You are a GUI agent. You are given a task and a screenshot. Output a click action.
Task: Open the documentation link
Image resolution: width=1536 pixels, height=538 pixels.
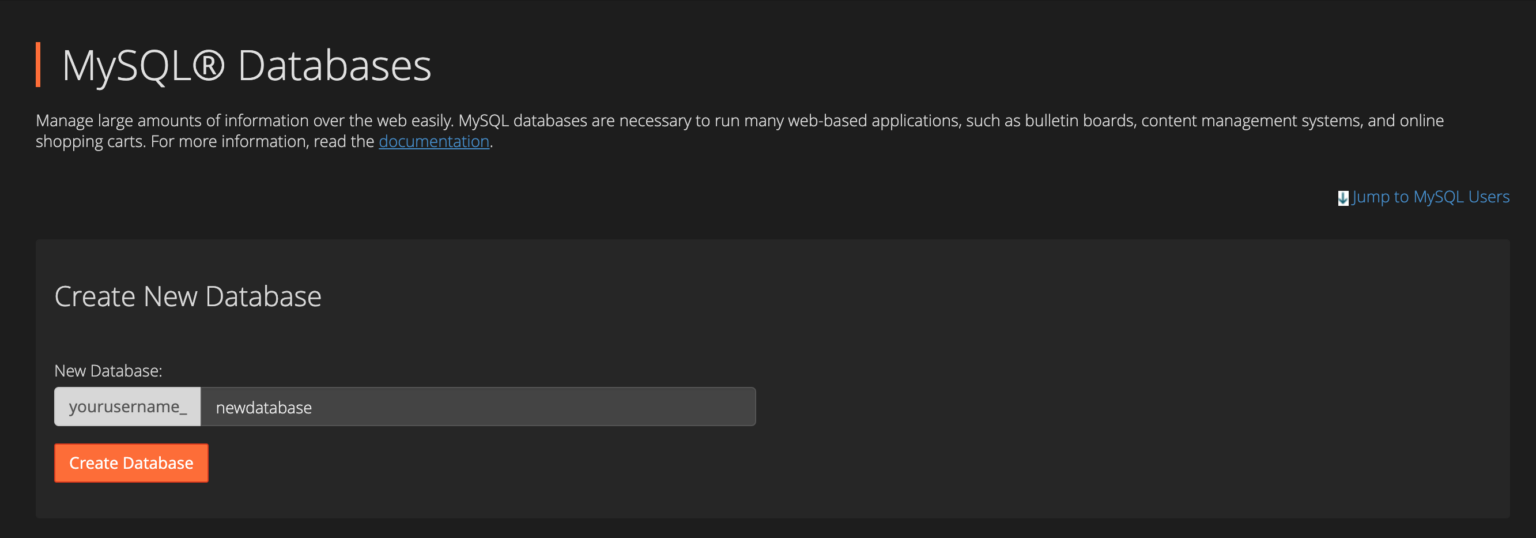click(x=433, y=142)
